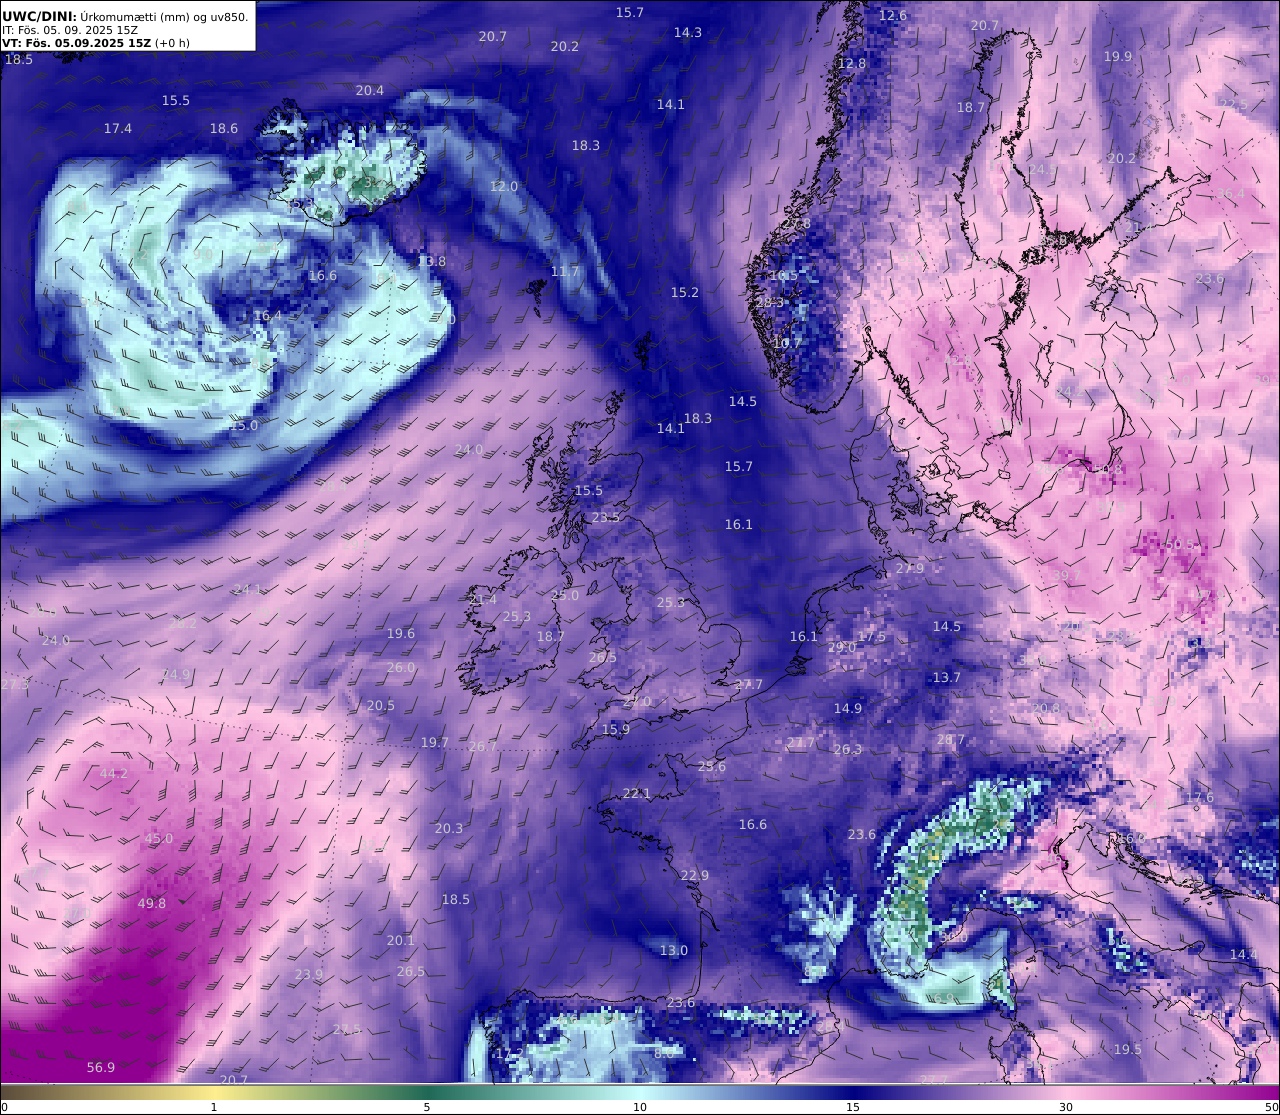The width and height of the screenshot is (1280, 1115).
Task: Select the IT: Fös. 05. 09. 2025 15Z line
Action: pos(70,30)
